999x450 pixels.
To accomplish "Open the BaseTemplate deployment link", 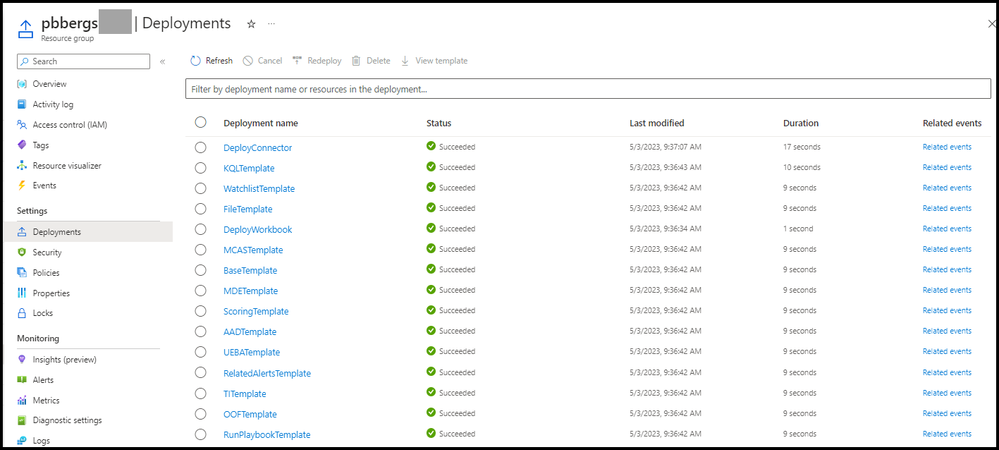I will (250, 270).
